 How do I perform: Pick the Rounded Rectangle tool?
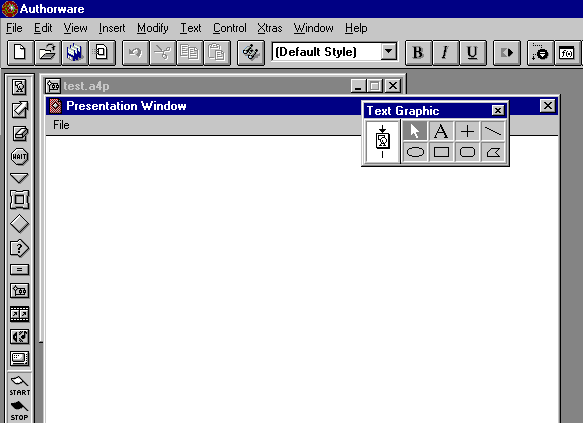pos(467,152)
